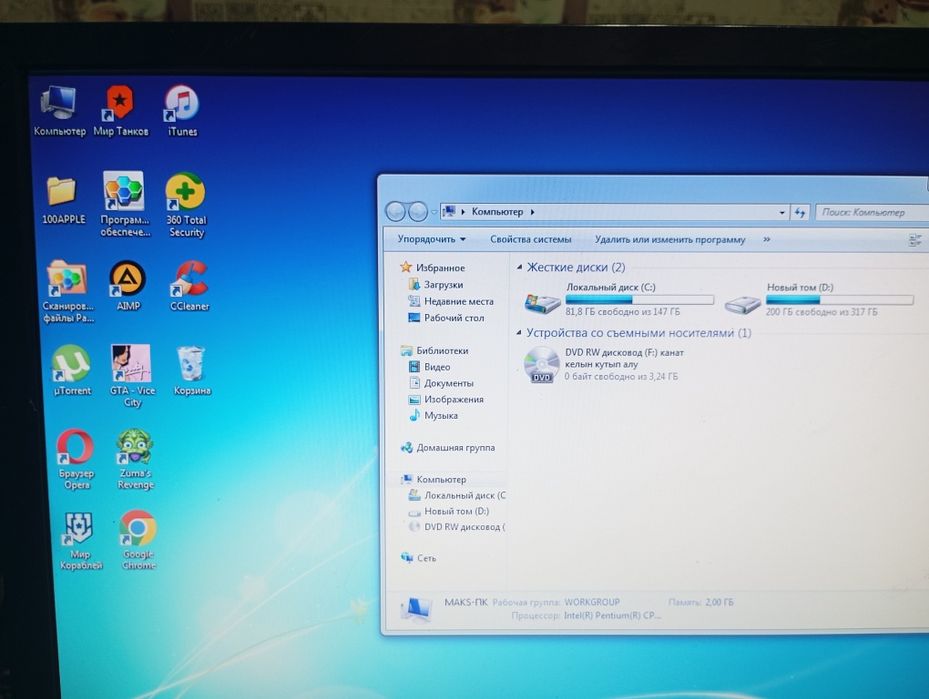Open the Упорядочить dropdown menu
929x699 pixels.
pyautogui.click(x=431, y=239)
